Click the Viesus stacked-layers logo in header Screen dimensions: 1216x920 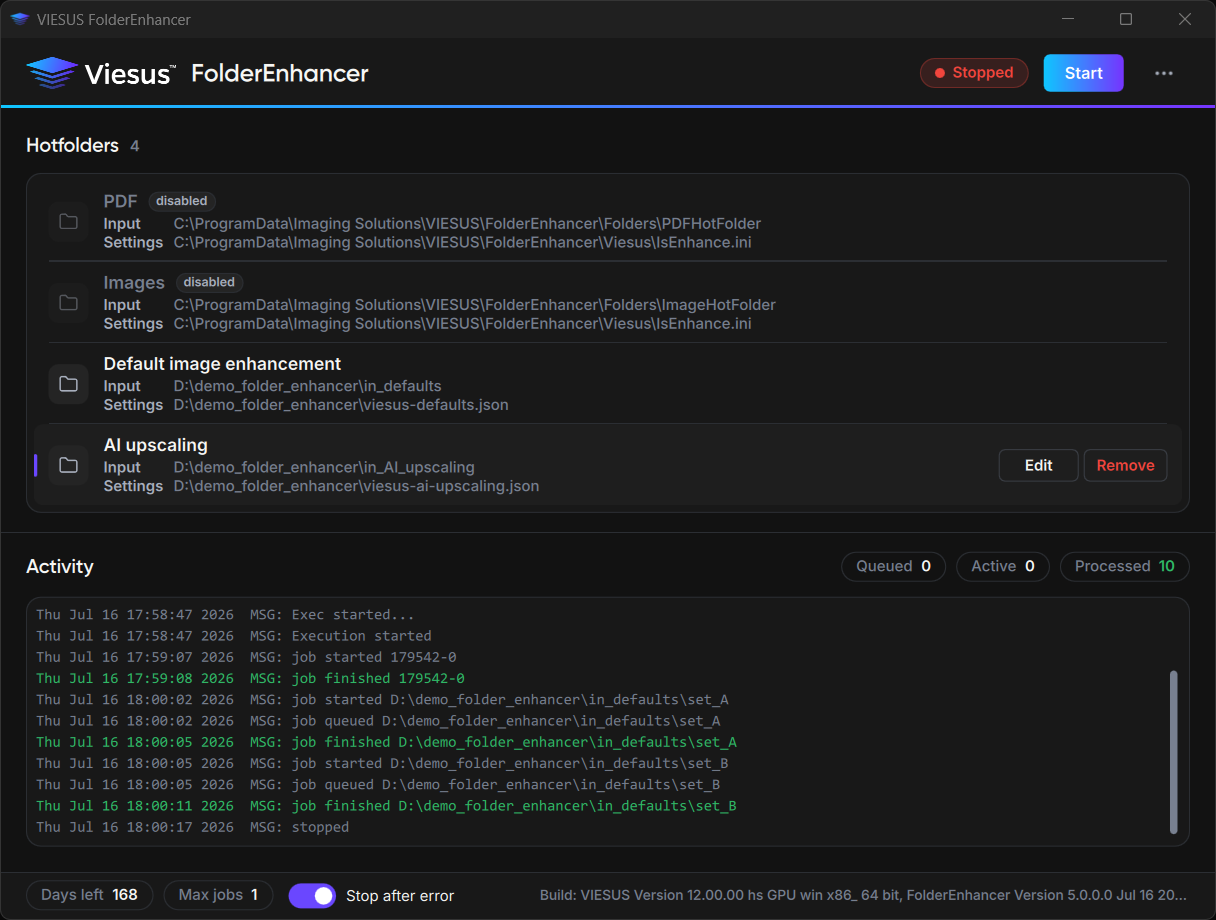coord(52,73)
